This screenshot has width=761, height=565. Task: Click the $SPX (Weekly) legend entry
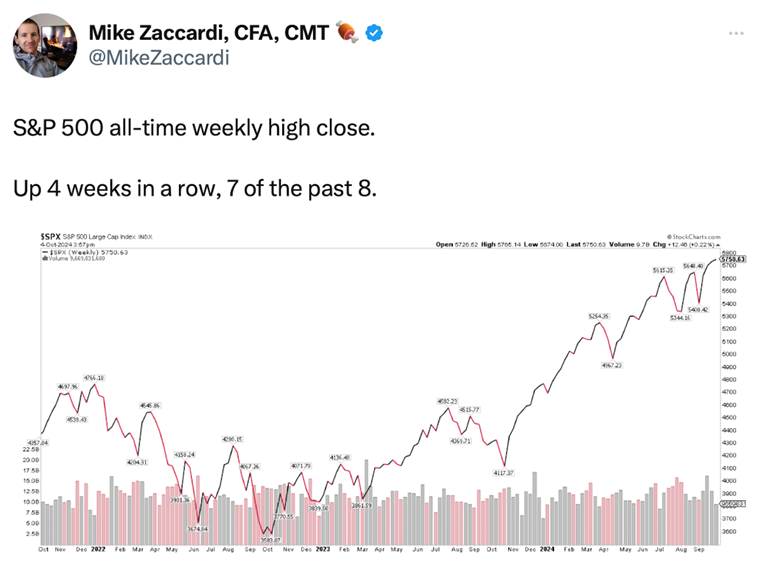79,252
